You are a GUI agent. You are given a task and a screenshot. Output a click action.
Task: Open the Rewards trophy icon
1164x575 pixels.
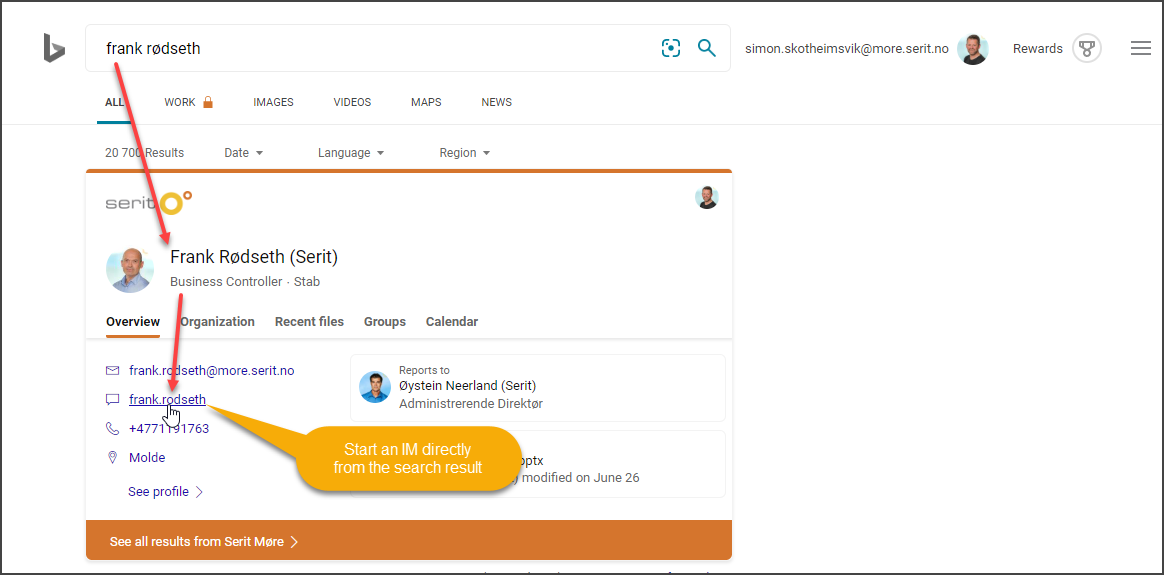coord(1087,49)
